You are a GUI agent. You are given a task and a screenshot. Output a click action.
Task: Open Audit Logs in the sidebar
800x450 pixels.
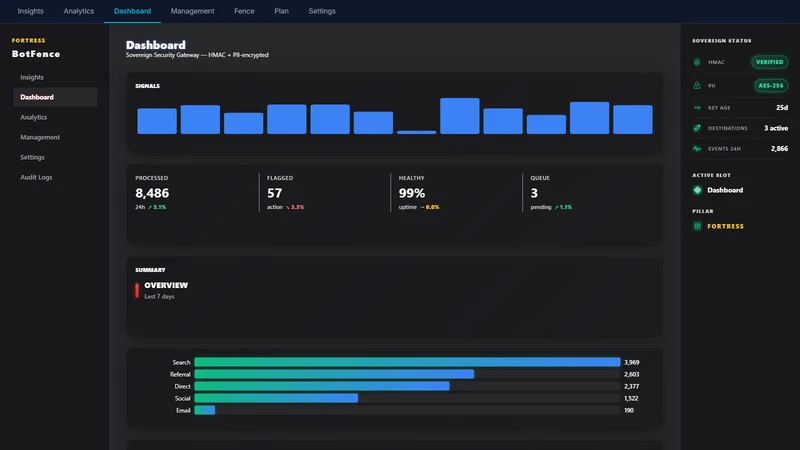click(x=55, y=177)
